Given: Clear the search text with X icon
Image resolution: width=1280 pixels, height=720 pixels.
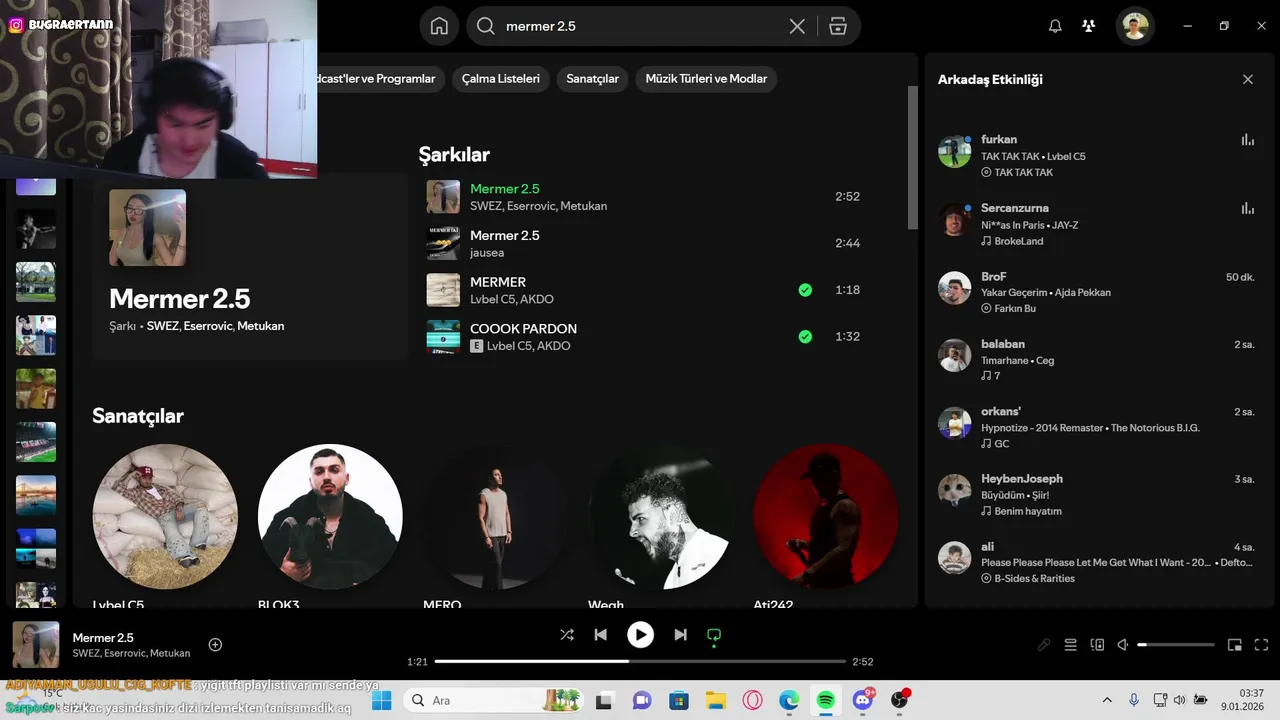Looking at the screenshot, I should [x=797, y=26].
